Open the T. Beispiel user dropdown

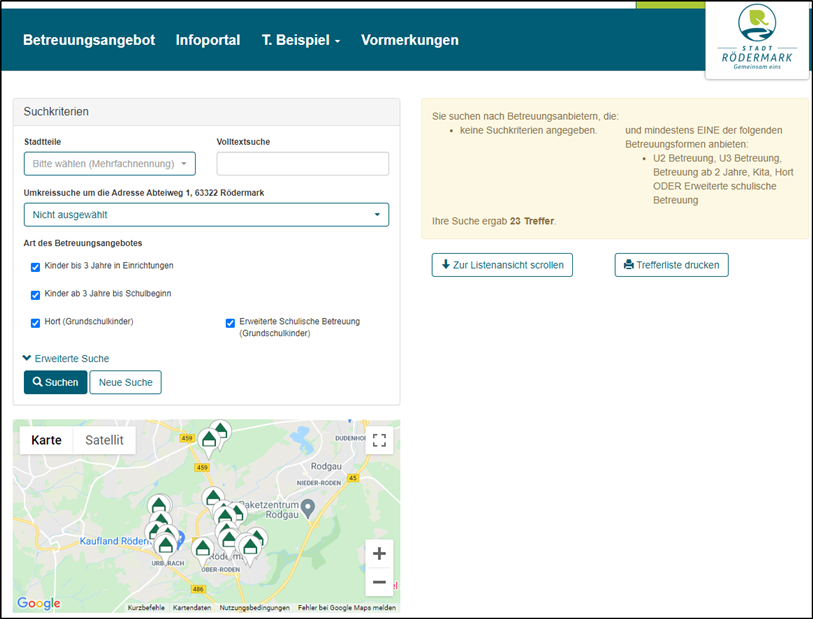click(x=301, y=40)
